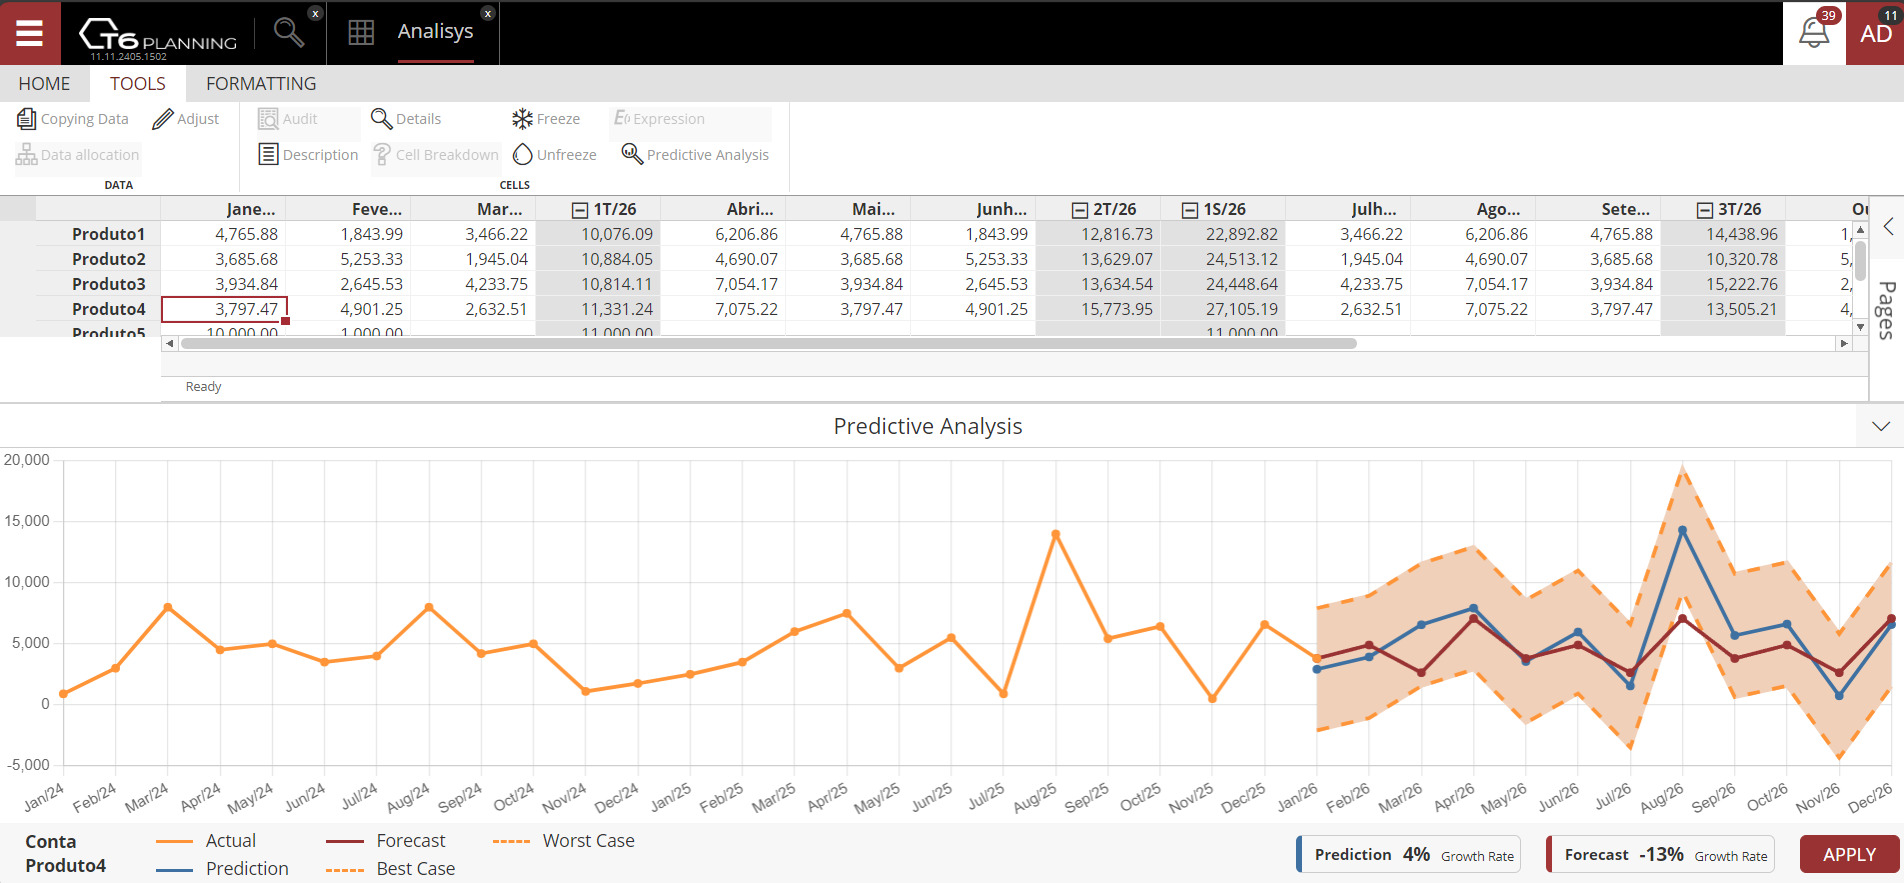Screen dimensions: 1904x883
Task: Open the FORMATTING ribbon tab
Action: click(261, 84)
